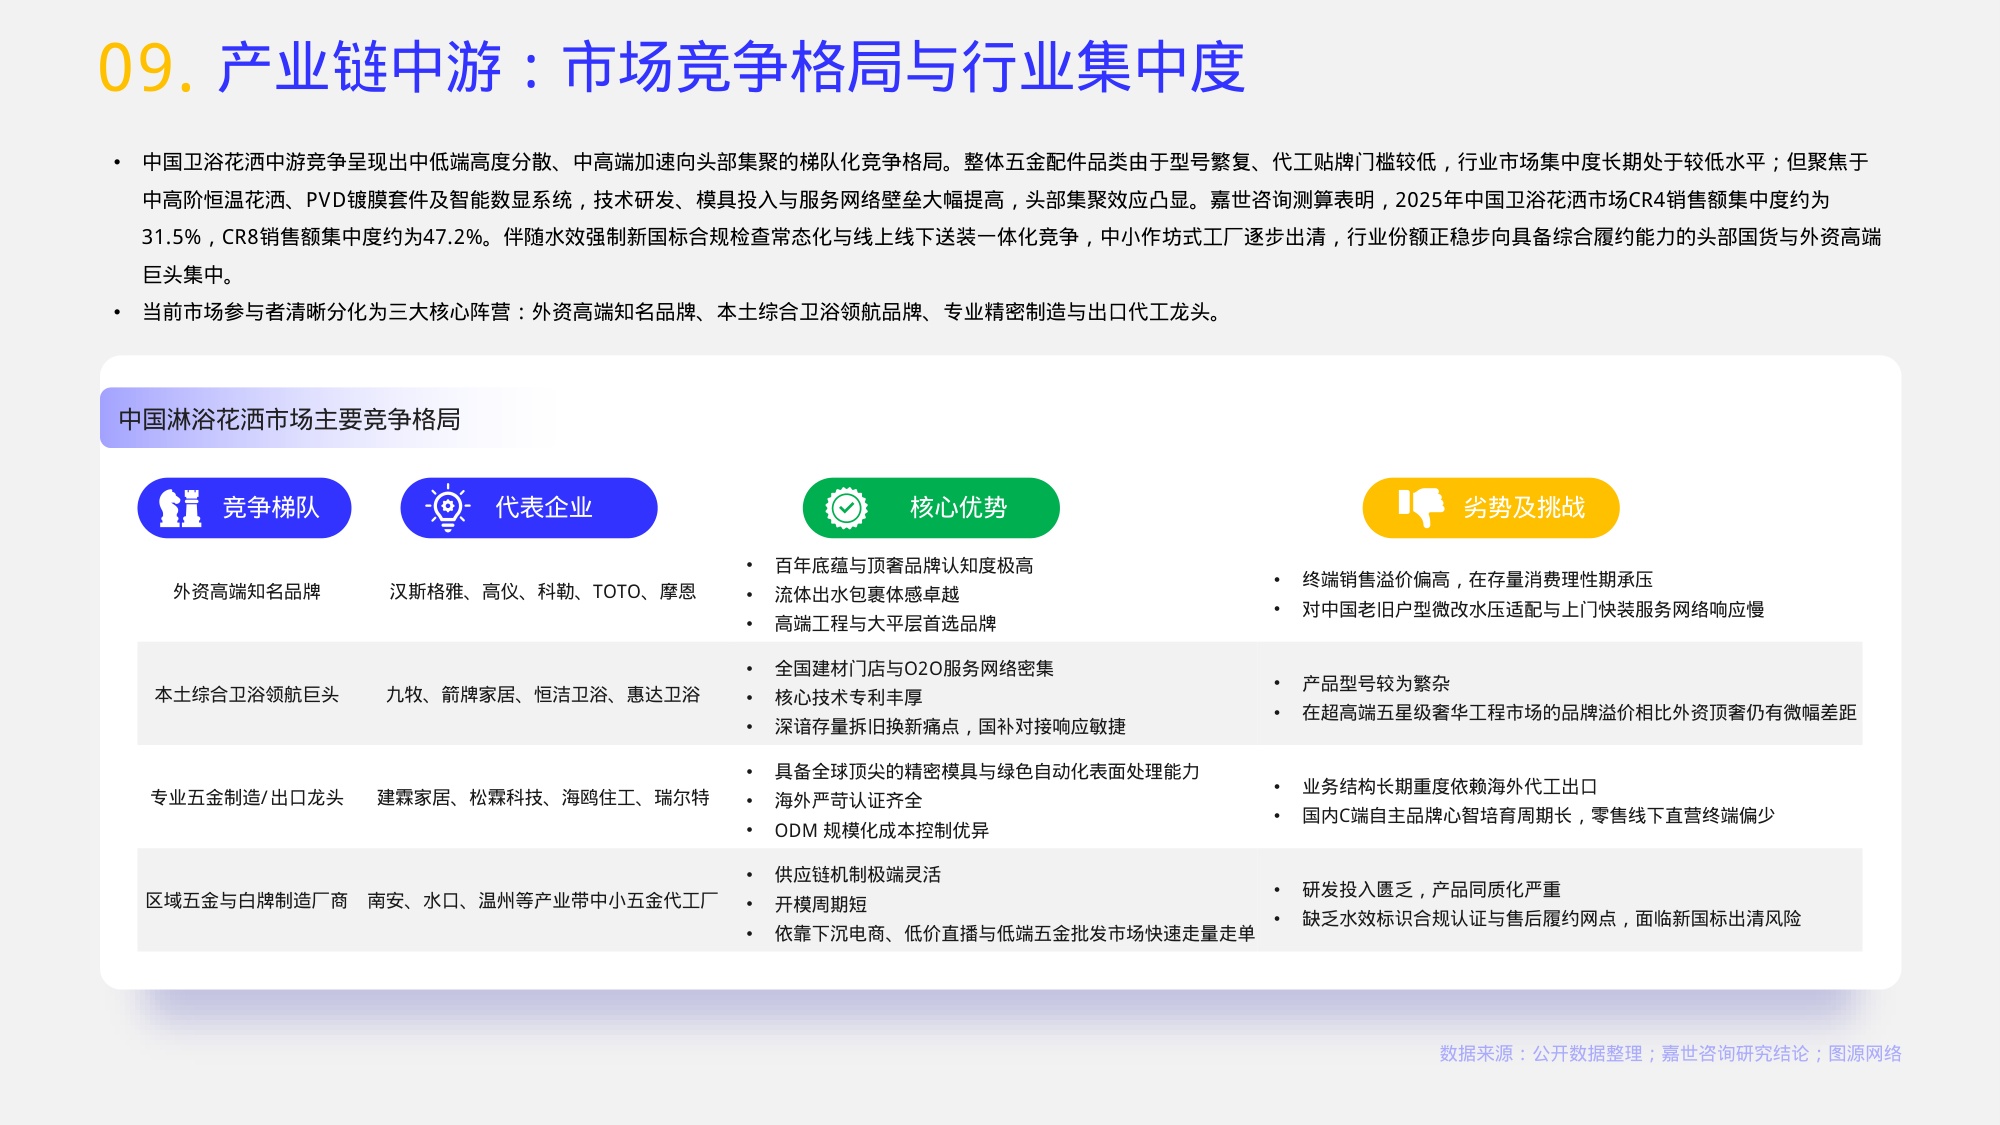Image resolution: width=2000 pixels, height=1125 pixels.
Task: Click the bullet 全国建材门店与O2O服务网络密集
Action: [x=914, y=669]
